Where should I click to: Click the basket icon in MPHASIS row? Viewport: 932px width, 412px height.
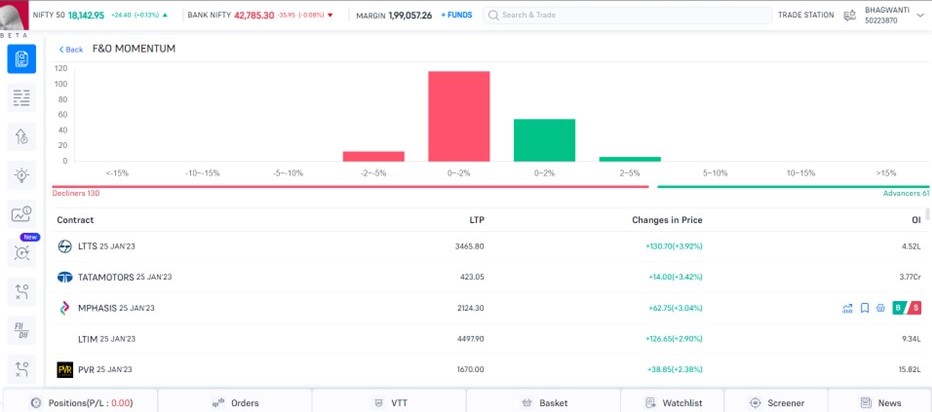[881, 308]
